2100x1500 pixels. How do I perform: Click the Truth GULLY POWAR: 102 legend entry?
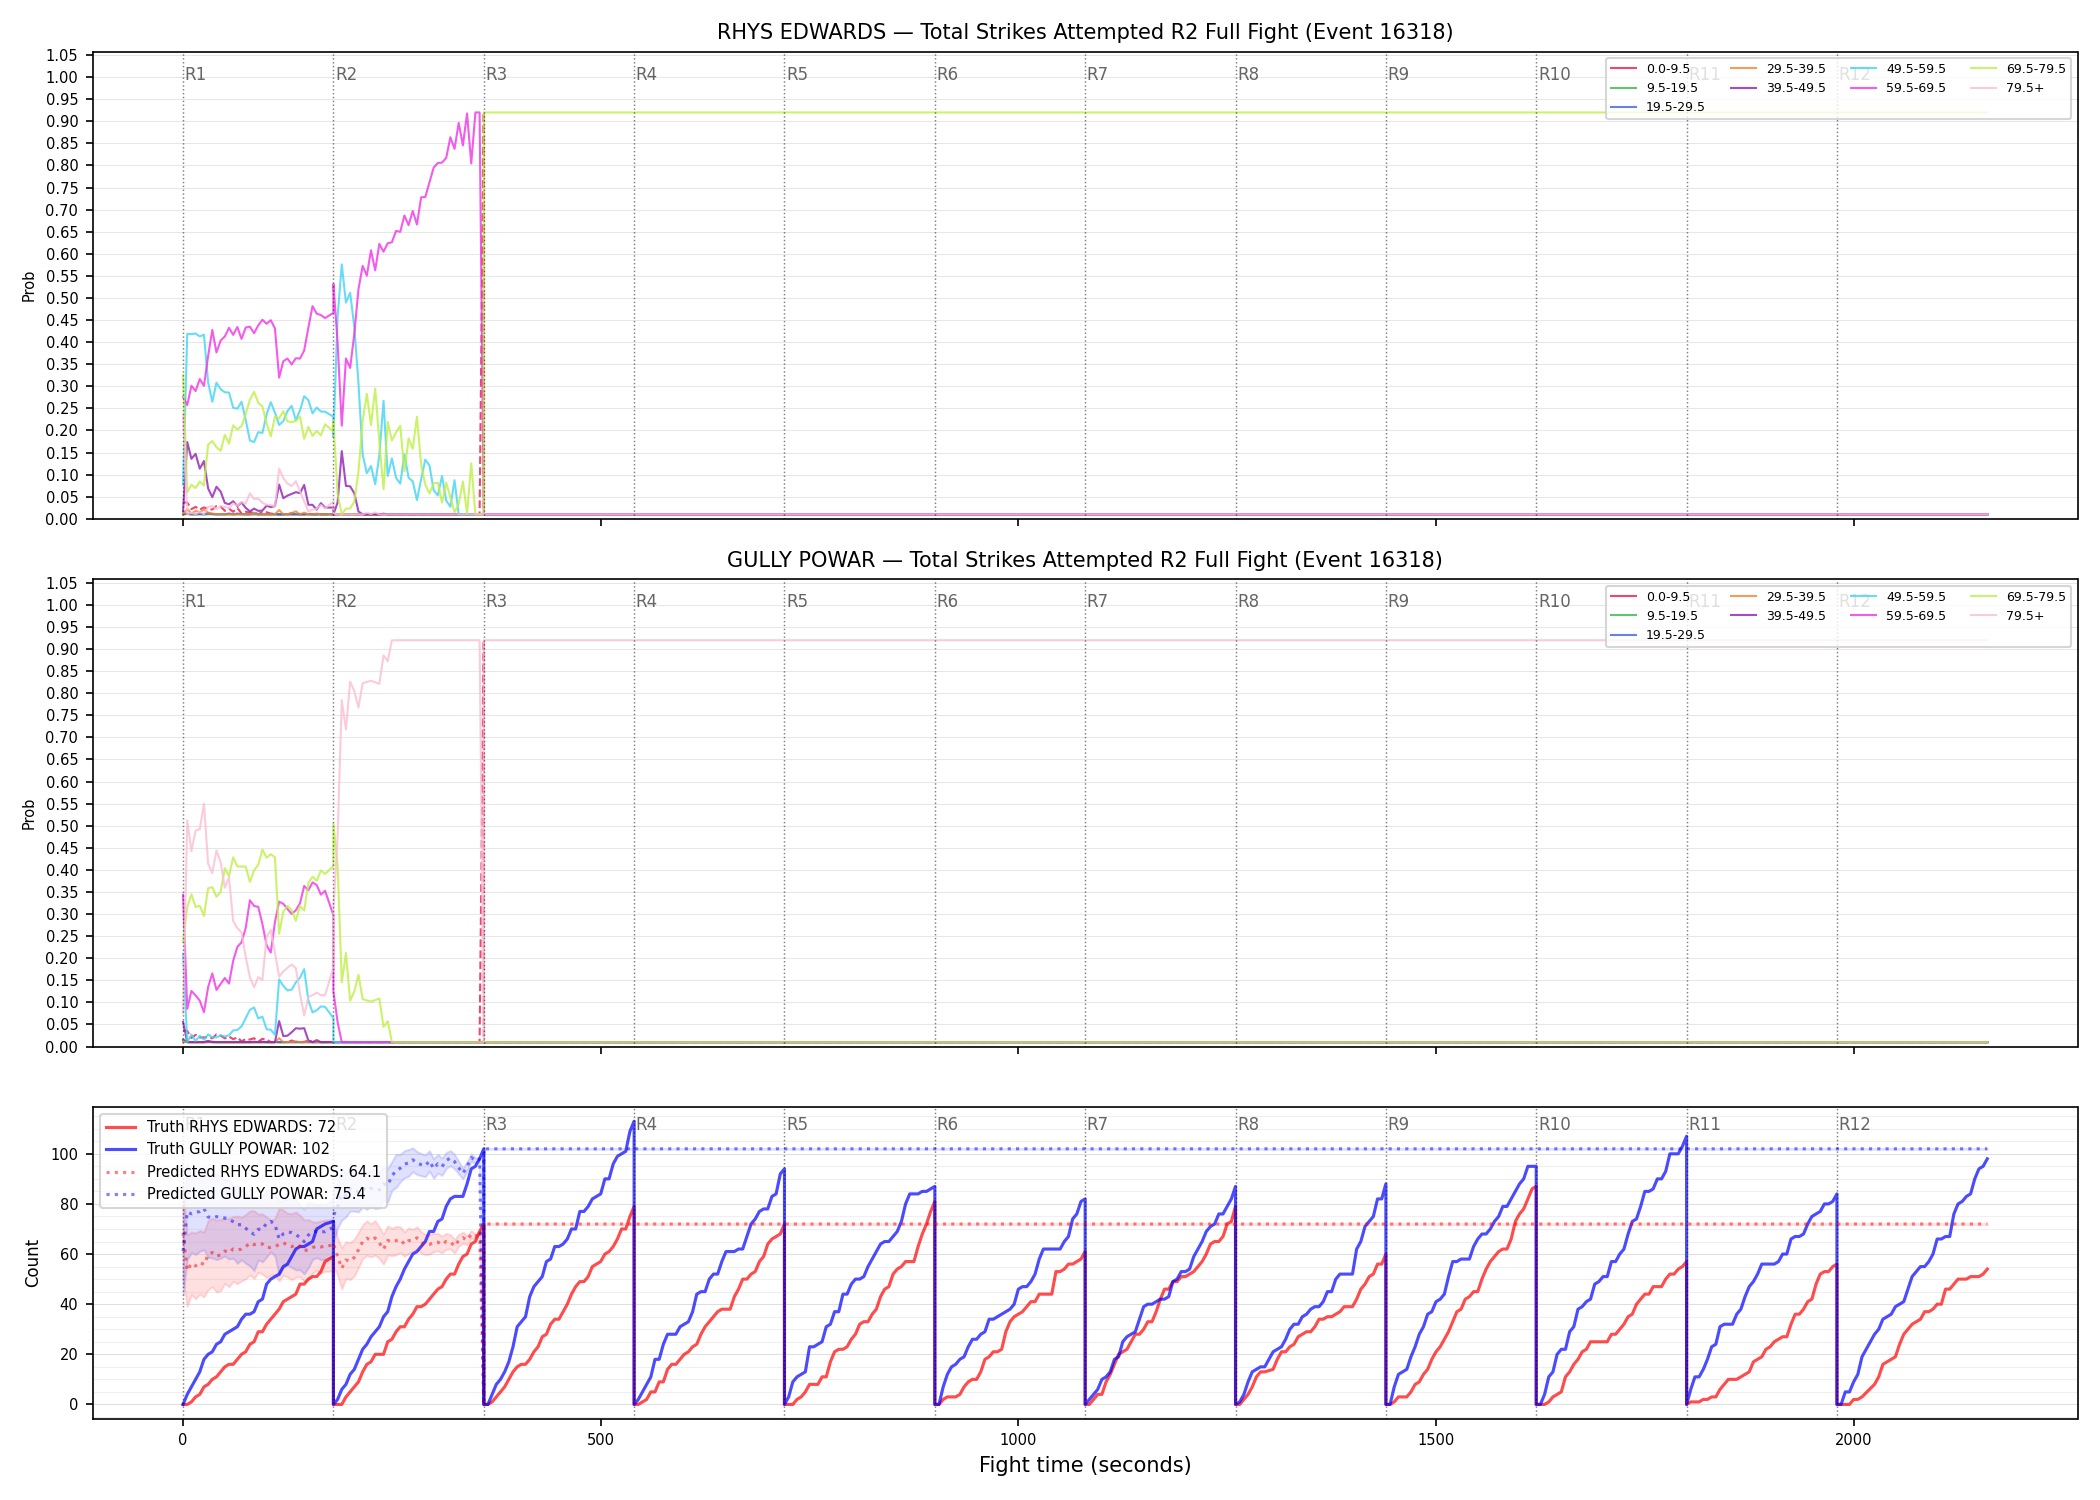[x=217, y=1149]
